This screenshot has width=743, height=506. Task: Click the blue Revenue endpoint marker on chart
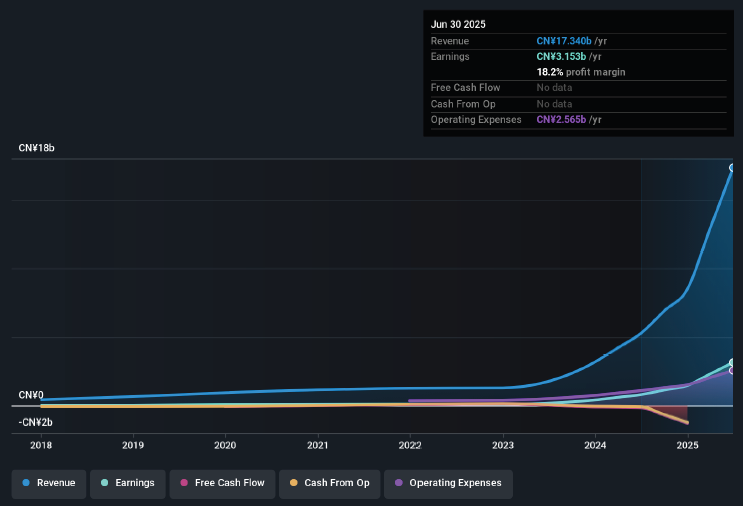coord(732,168)
